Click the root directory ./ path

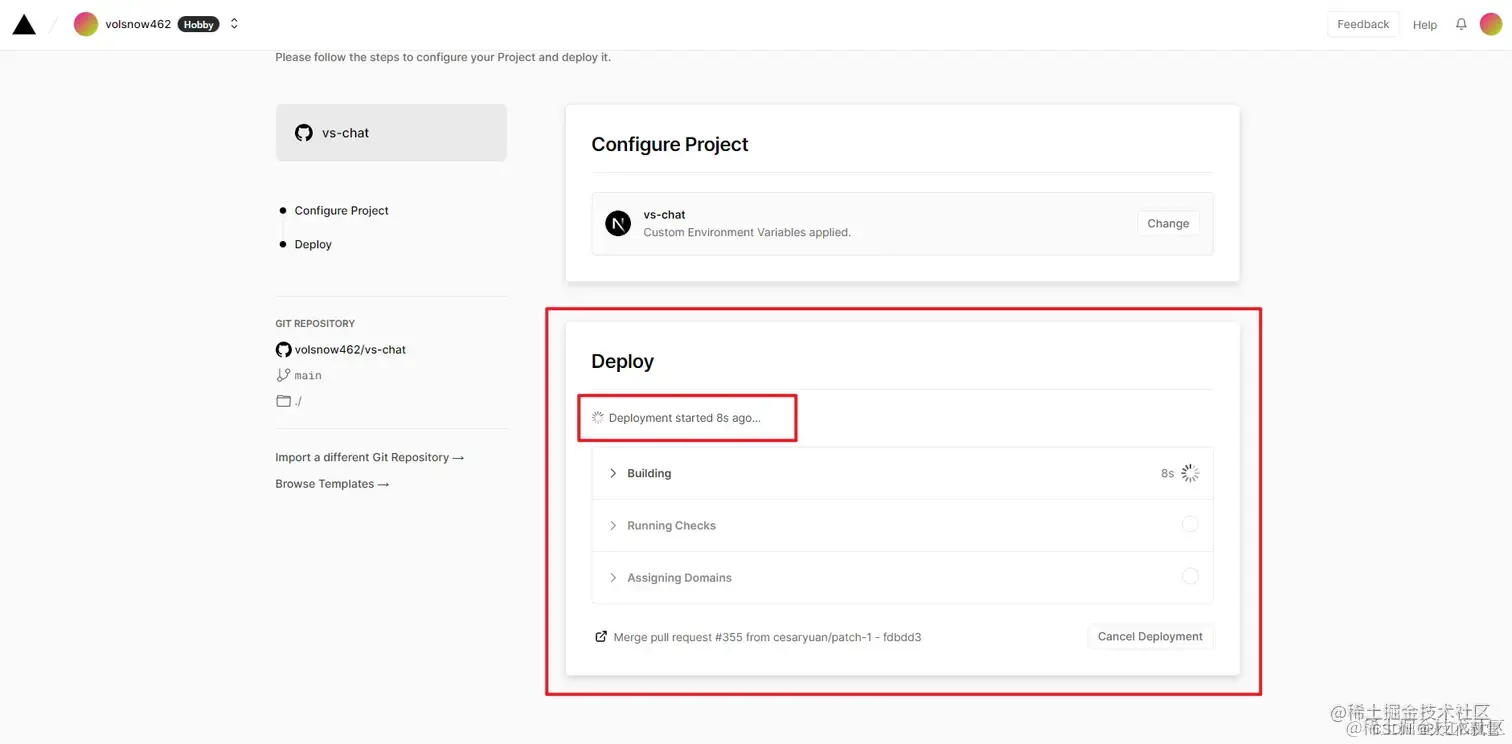pos(298,401)
